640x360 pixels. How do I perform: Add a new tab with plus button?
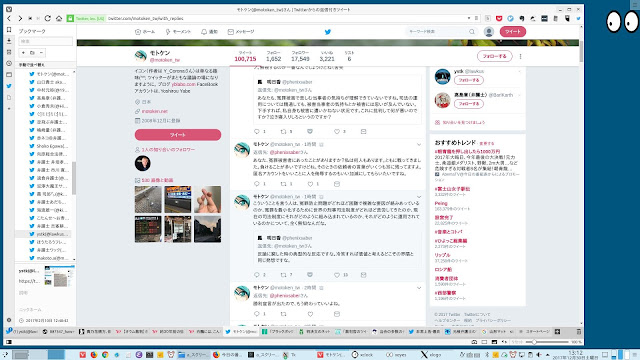pyautogui.click(x=557, y=331)
